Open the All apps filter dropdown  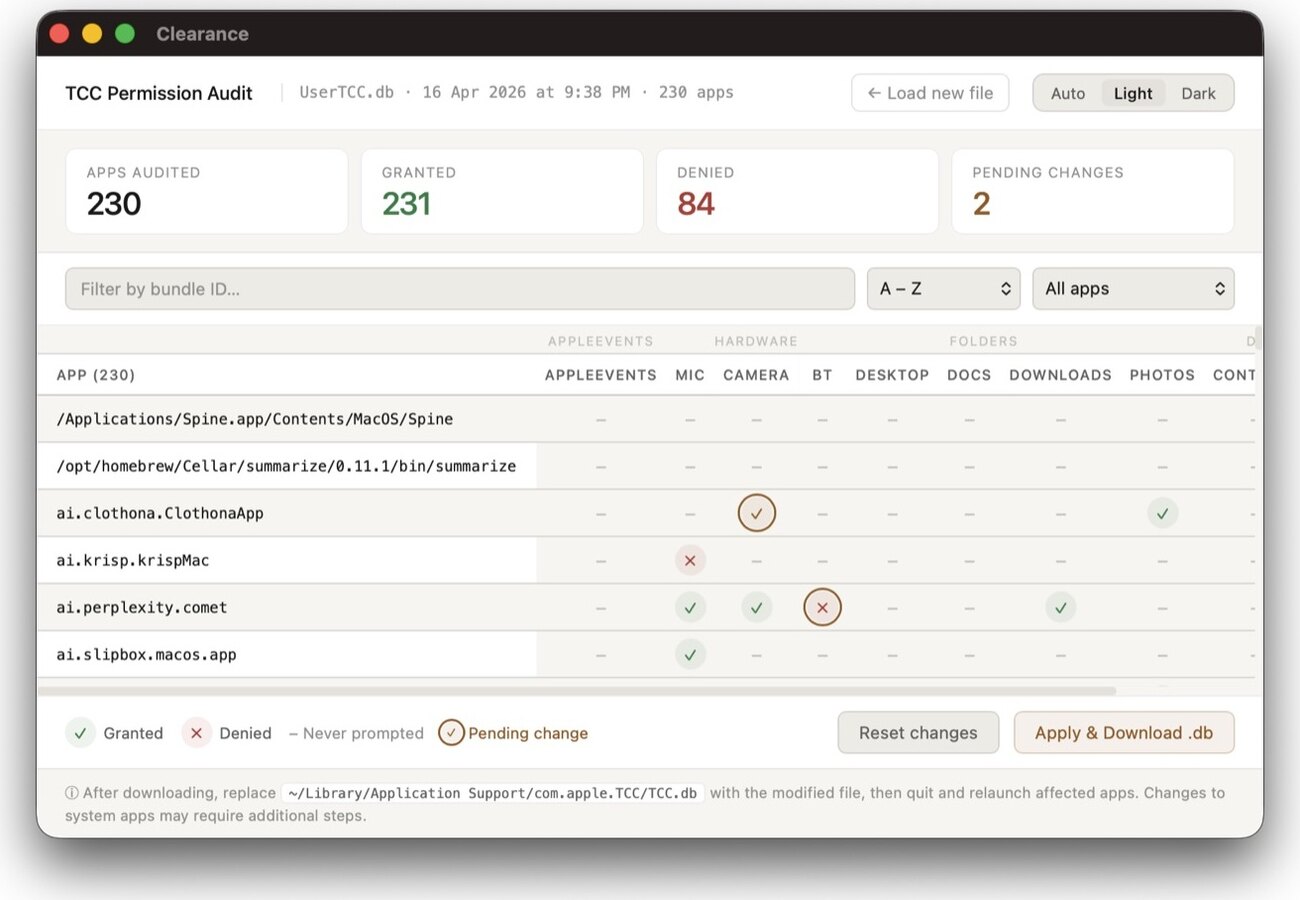pyautogui.click(x=1133, y=289)
